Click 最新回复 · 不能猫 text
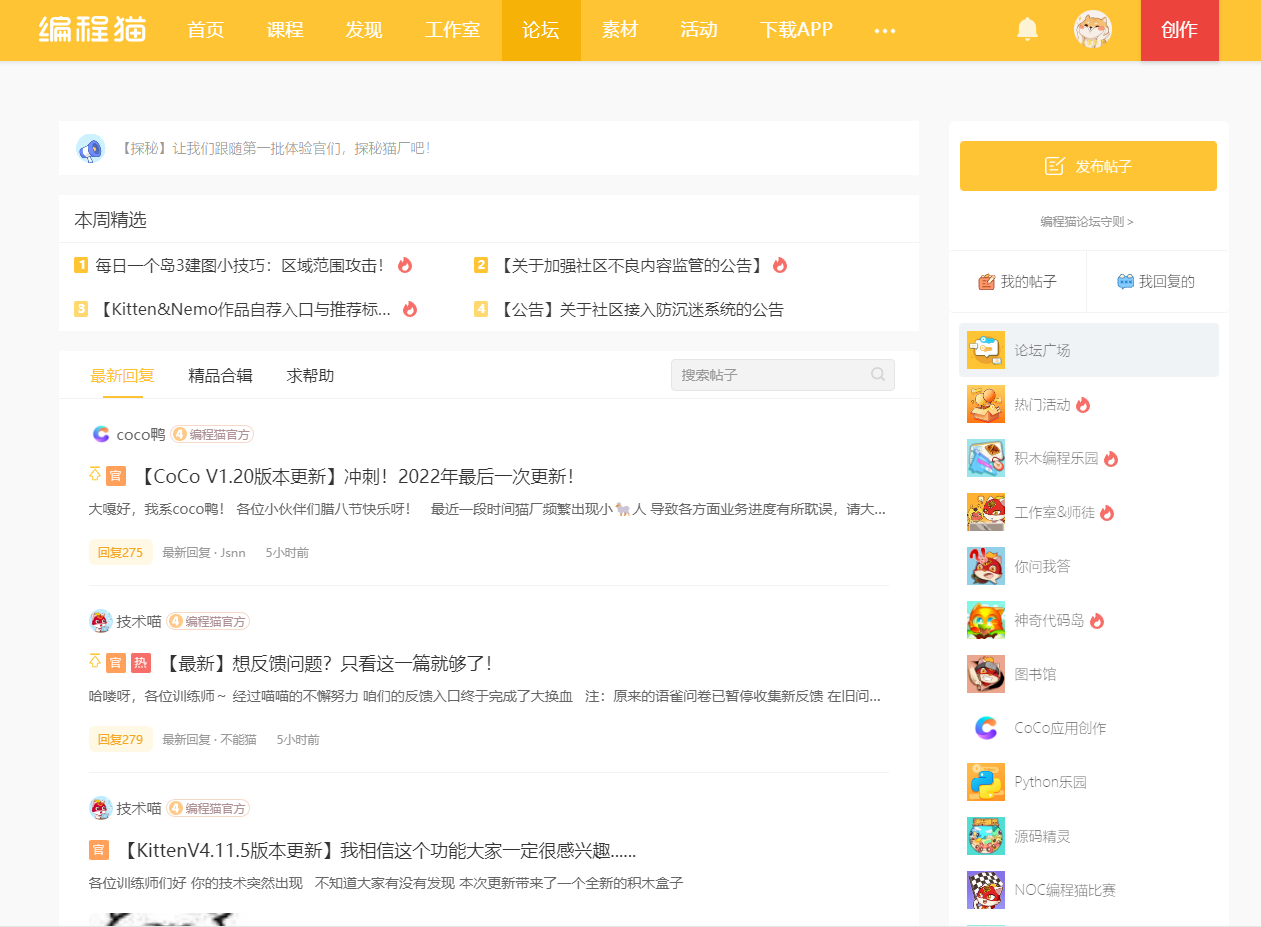The width and height of the screenshot is (1261, 927). point(210,739)
